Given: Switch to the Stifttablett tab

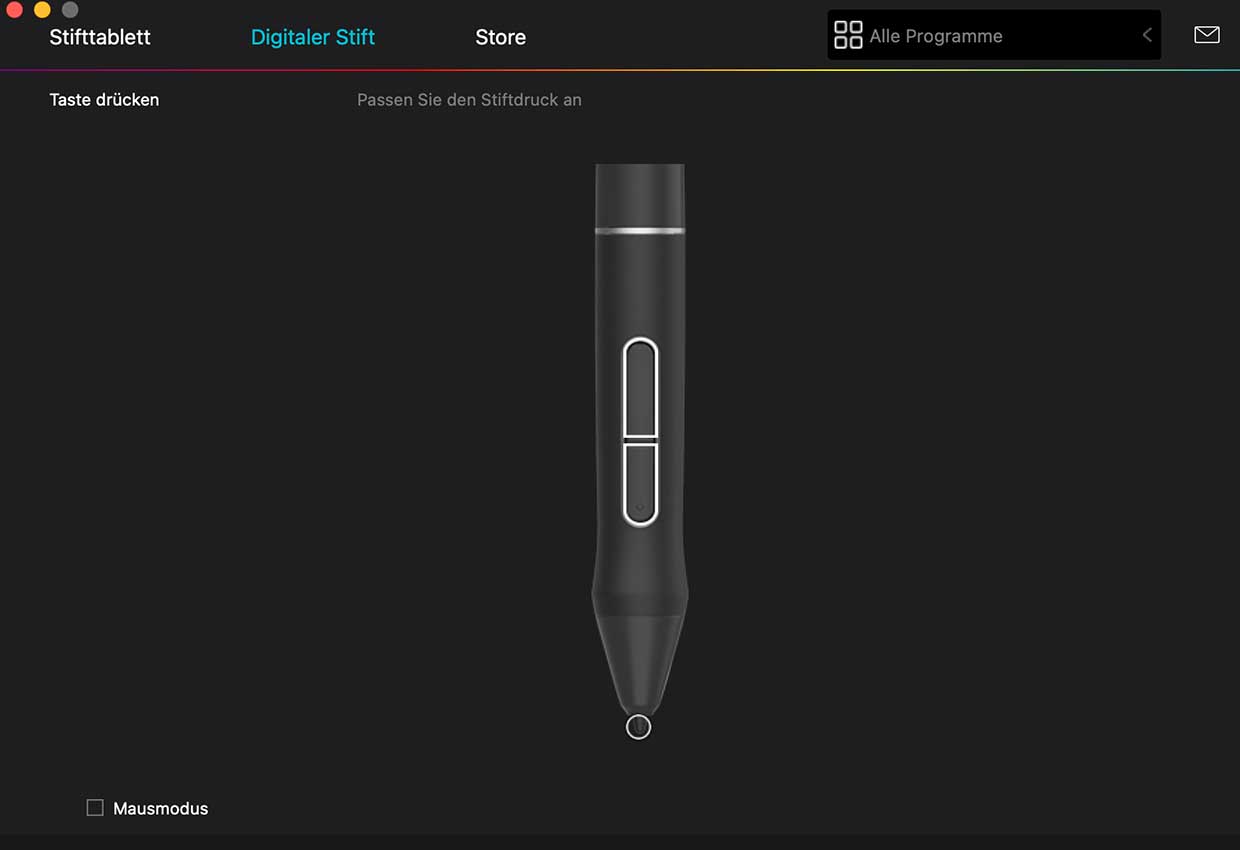Looking at the screenshot, I should tap(100, 37).
